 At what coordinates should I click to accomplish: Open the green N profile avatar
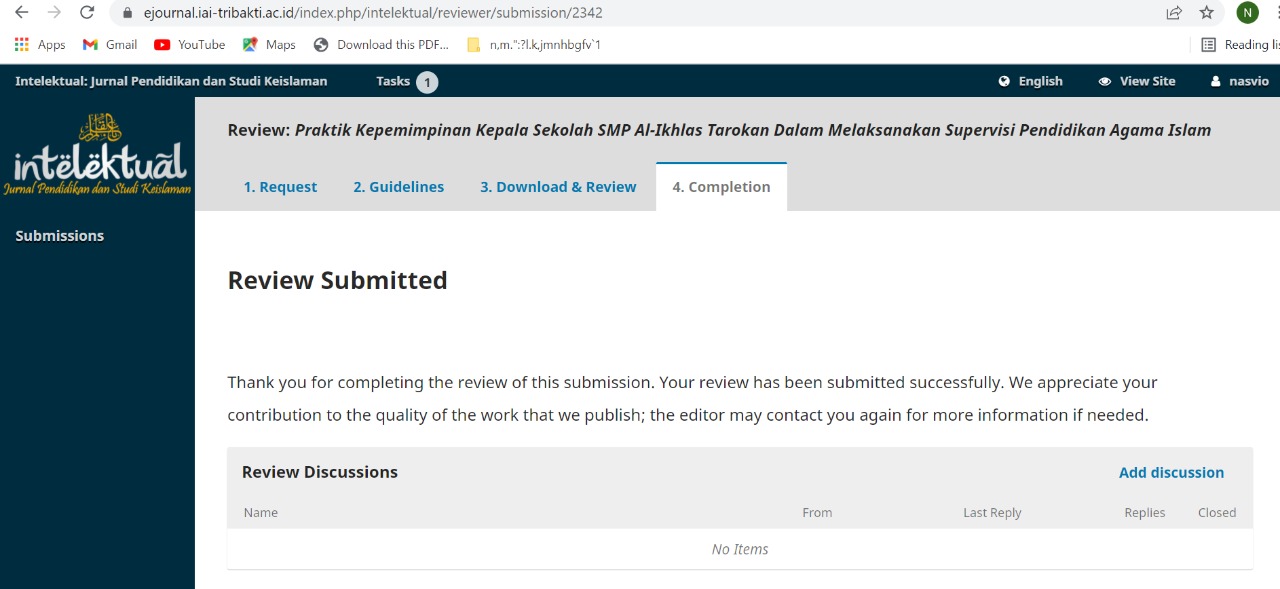(x=1247, y=13)
